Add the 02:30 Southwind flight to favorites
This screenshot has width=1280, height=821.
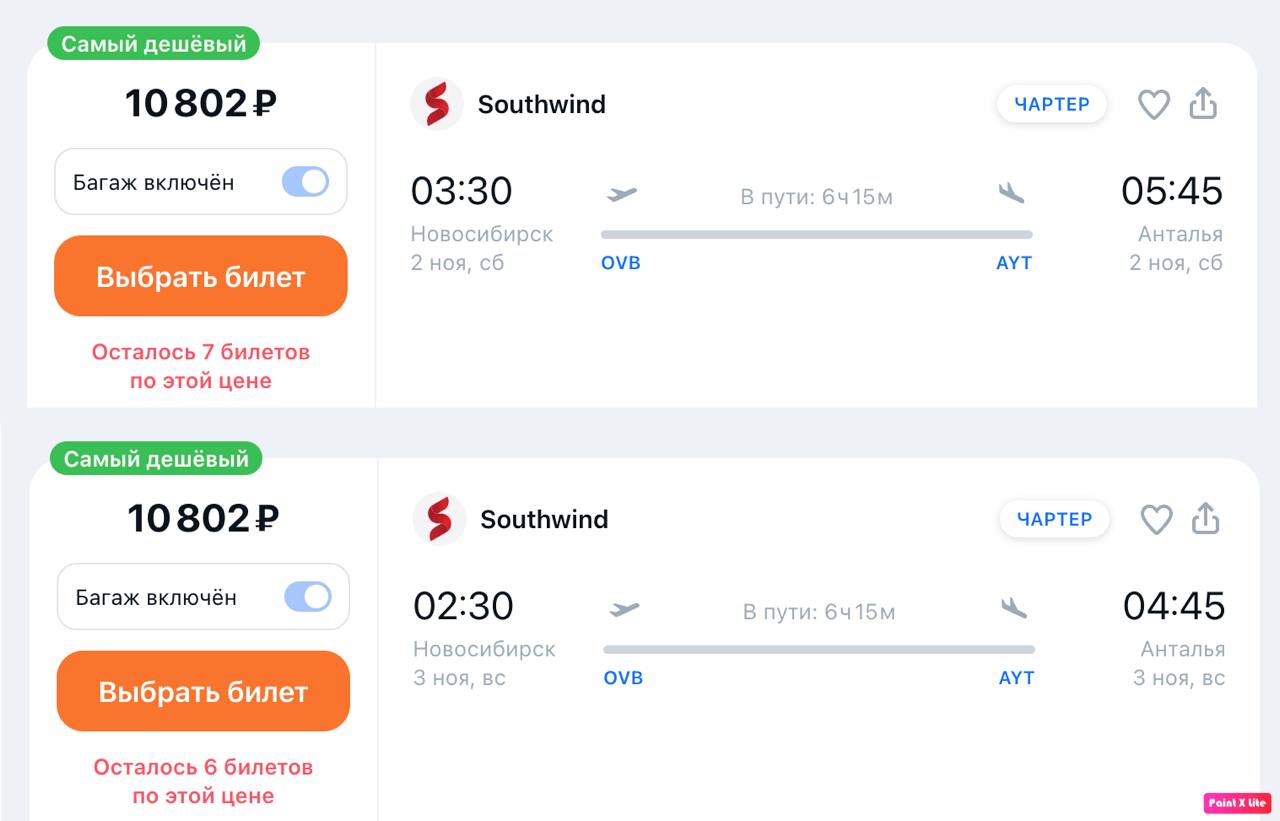pos(1156,519)
